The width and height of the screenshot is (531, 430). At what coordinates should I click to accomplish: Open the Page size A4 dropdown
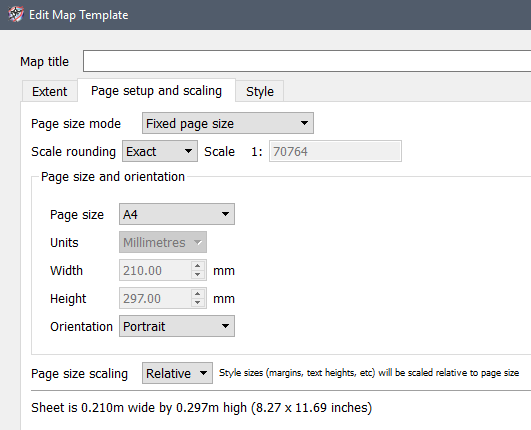click(177, 214)
